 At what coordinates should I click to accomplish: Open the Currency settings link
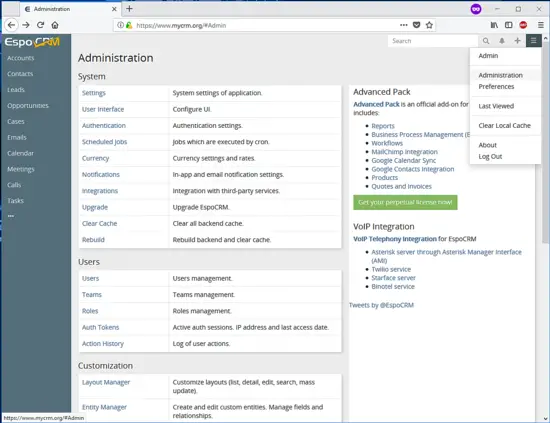tap(95, 158)
